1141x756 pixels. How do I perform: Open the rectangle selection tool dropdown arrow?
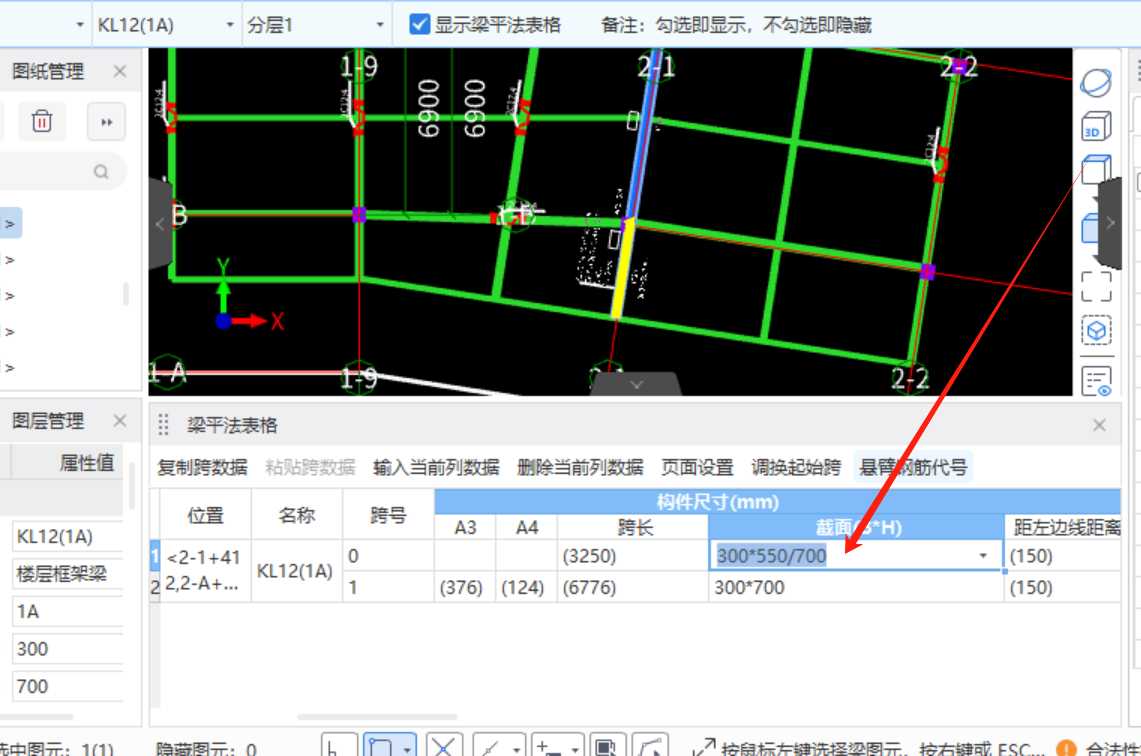(x=408, y=748)
